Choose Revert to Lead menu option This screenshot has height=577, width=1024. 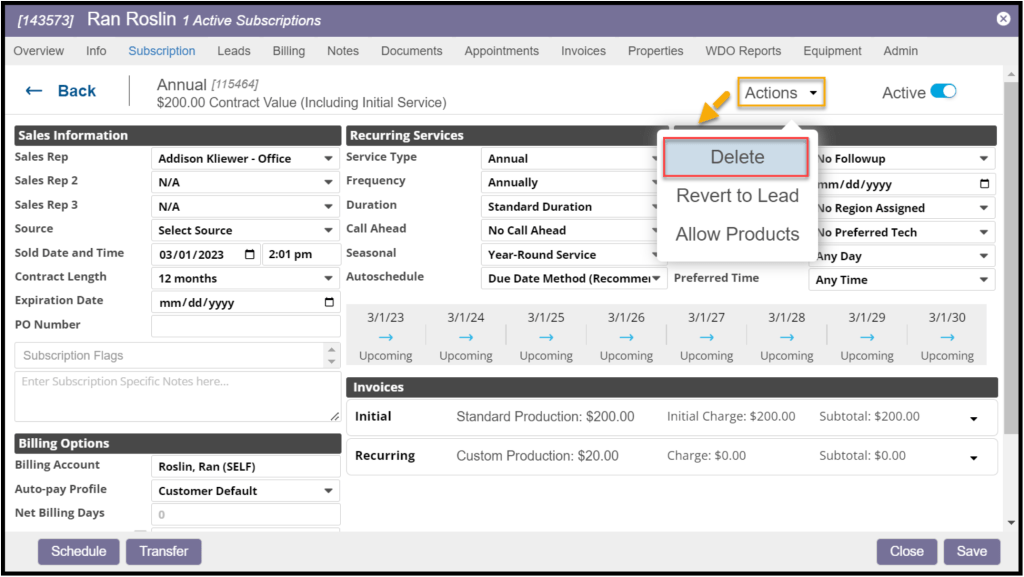(737, 196)
